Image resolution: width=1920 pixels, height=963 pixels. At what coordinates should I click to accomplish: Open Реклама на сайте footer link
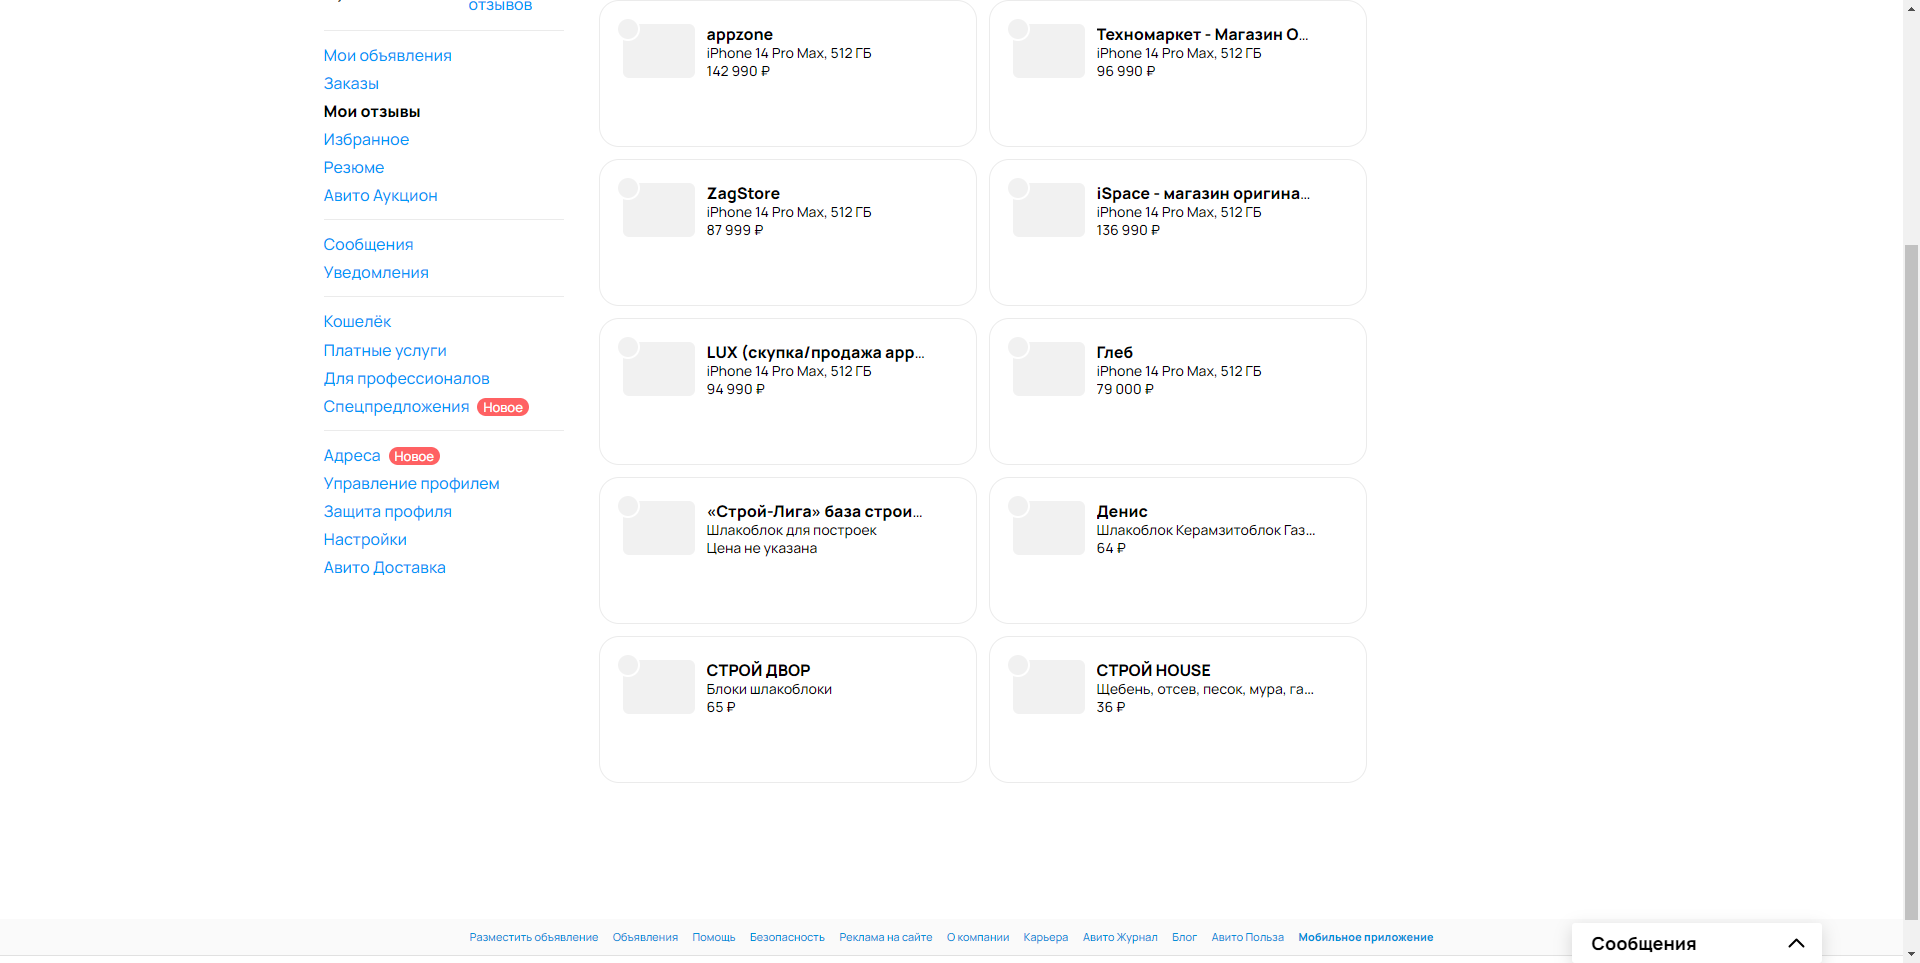pyautogui.click(x=885, y=937)
